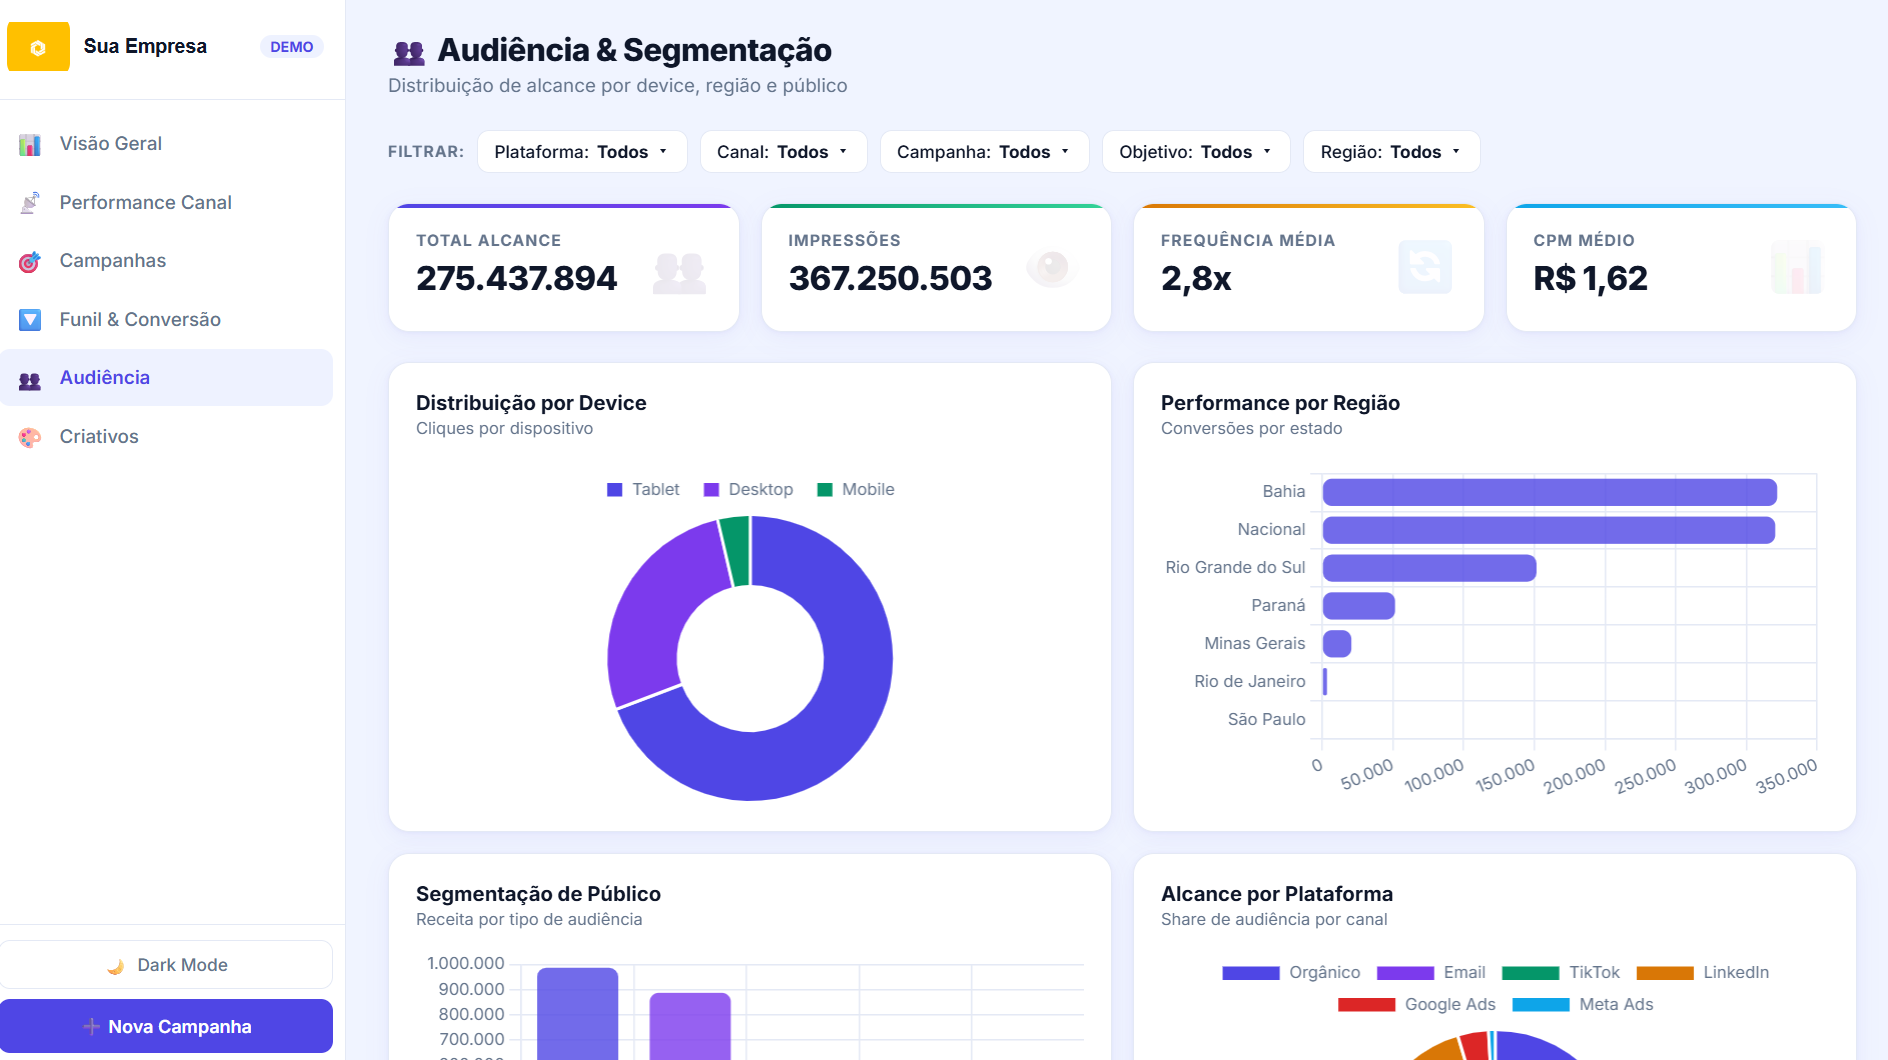Toggle Desktop series in device legend
This screenshot has width=1888, height=1060.
pos(748,490)
